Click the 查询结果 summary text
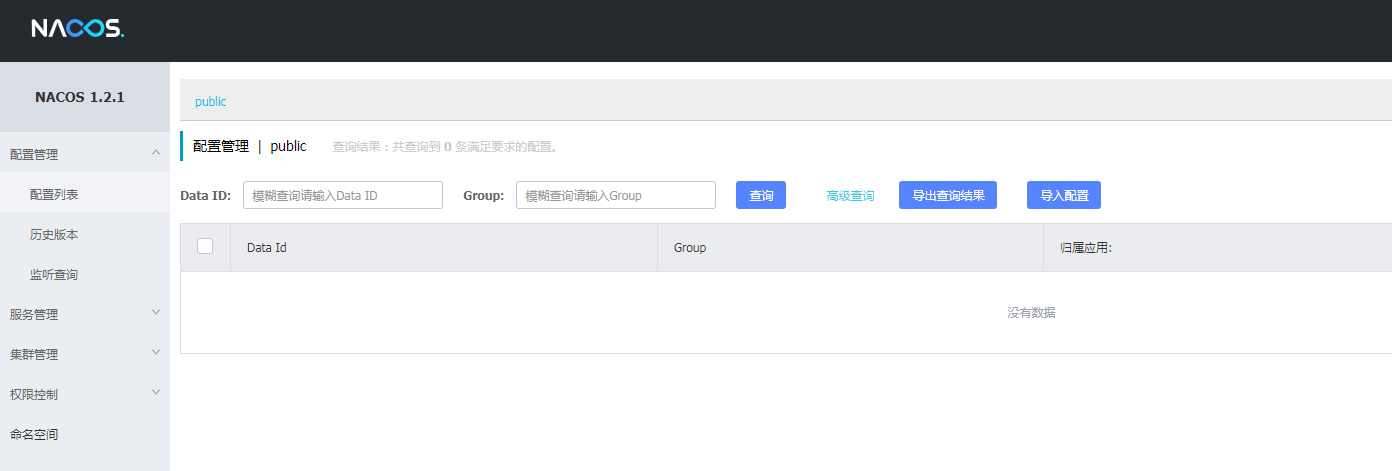The image size is (1392, 471). (445, 147)
